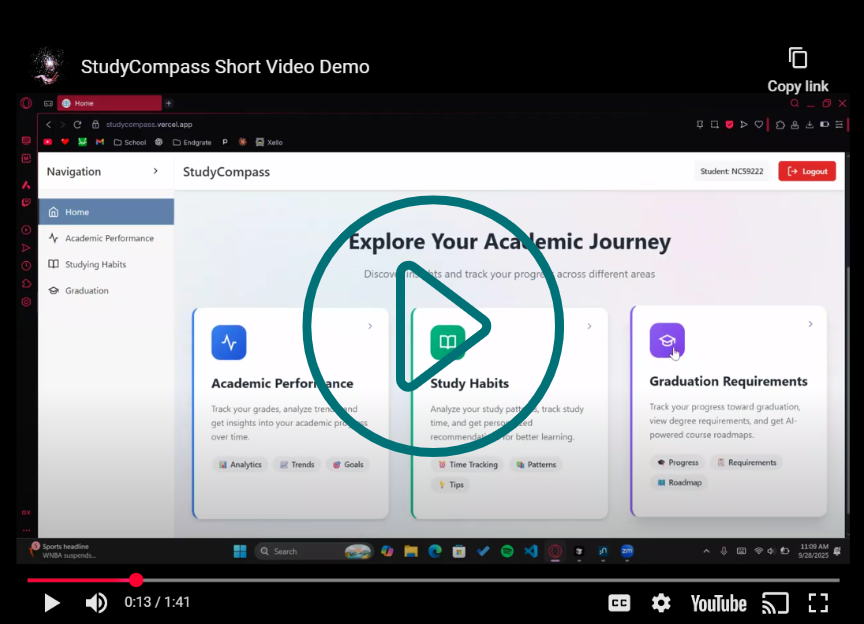Mute the video with the speaker icon

(x=96, y=602)
